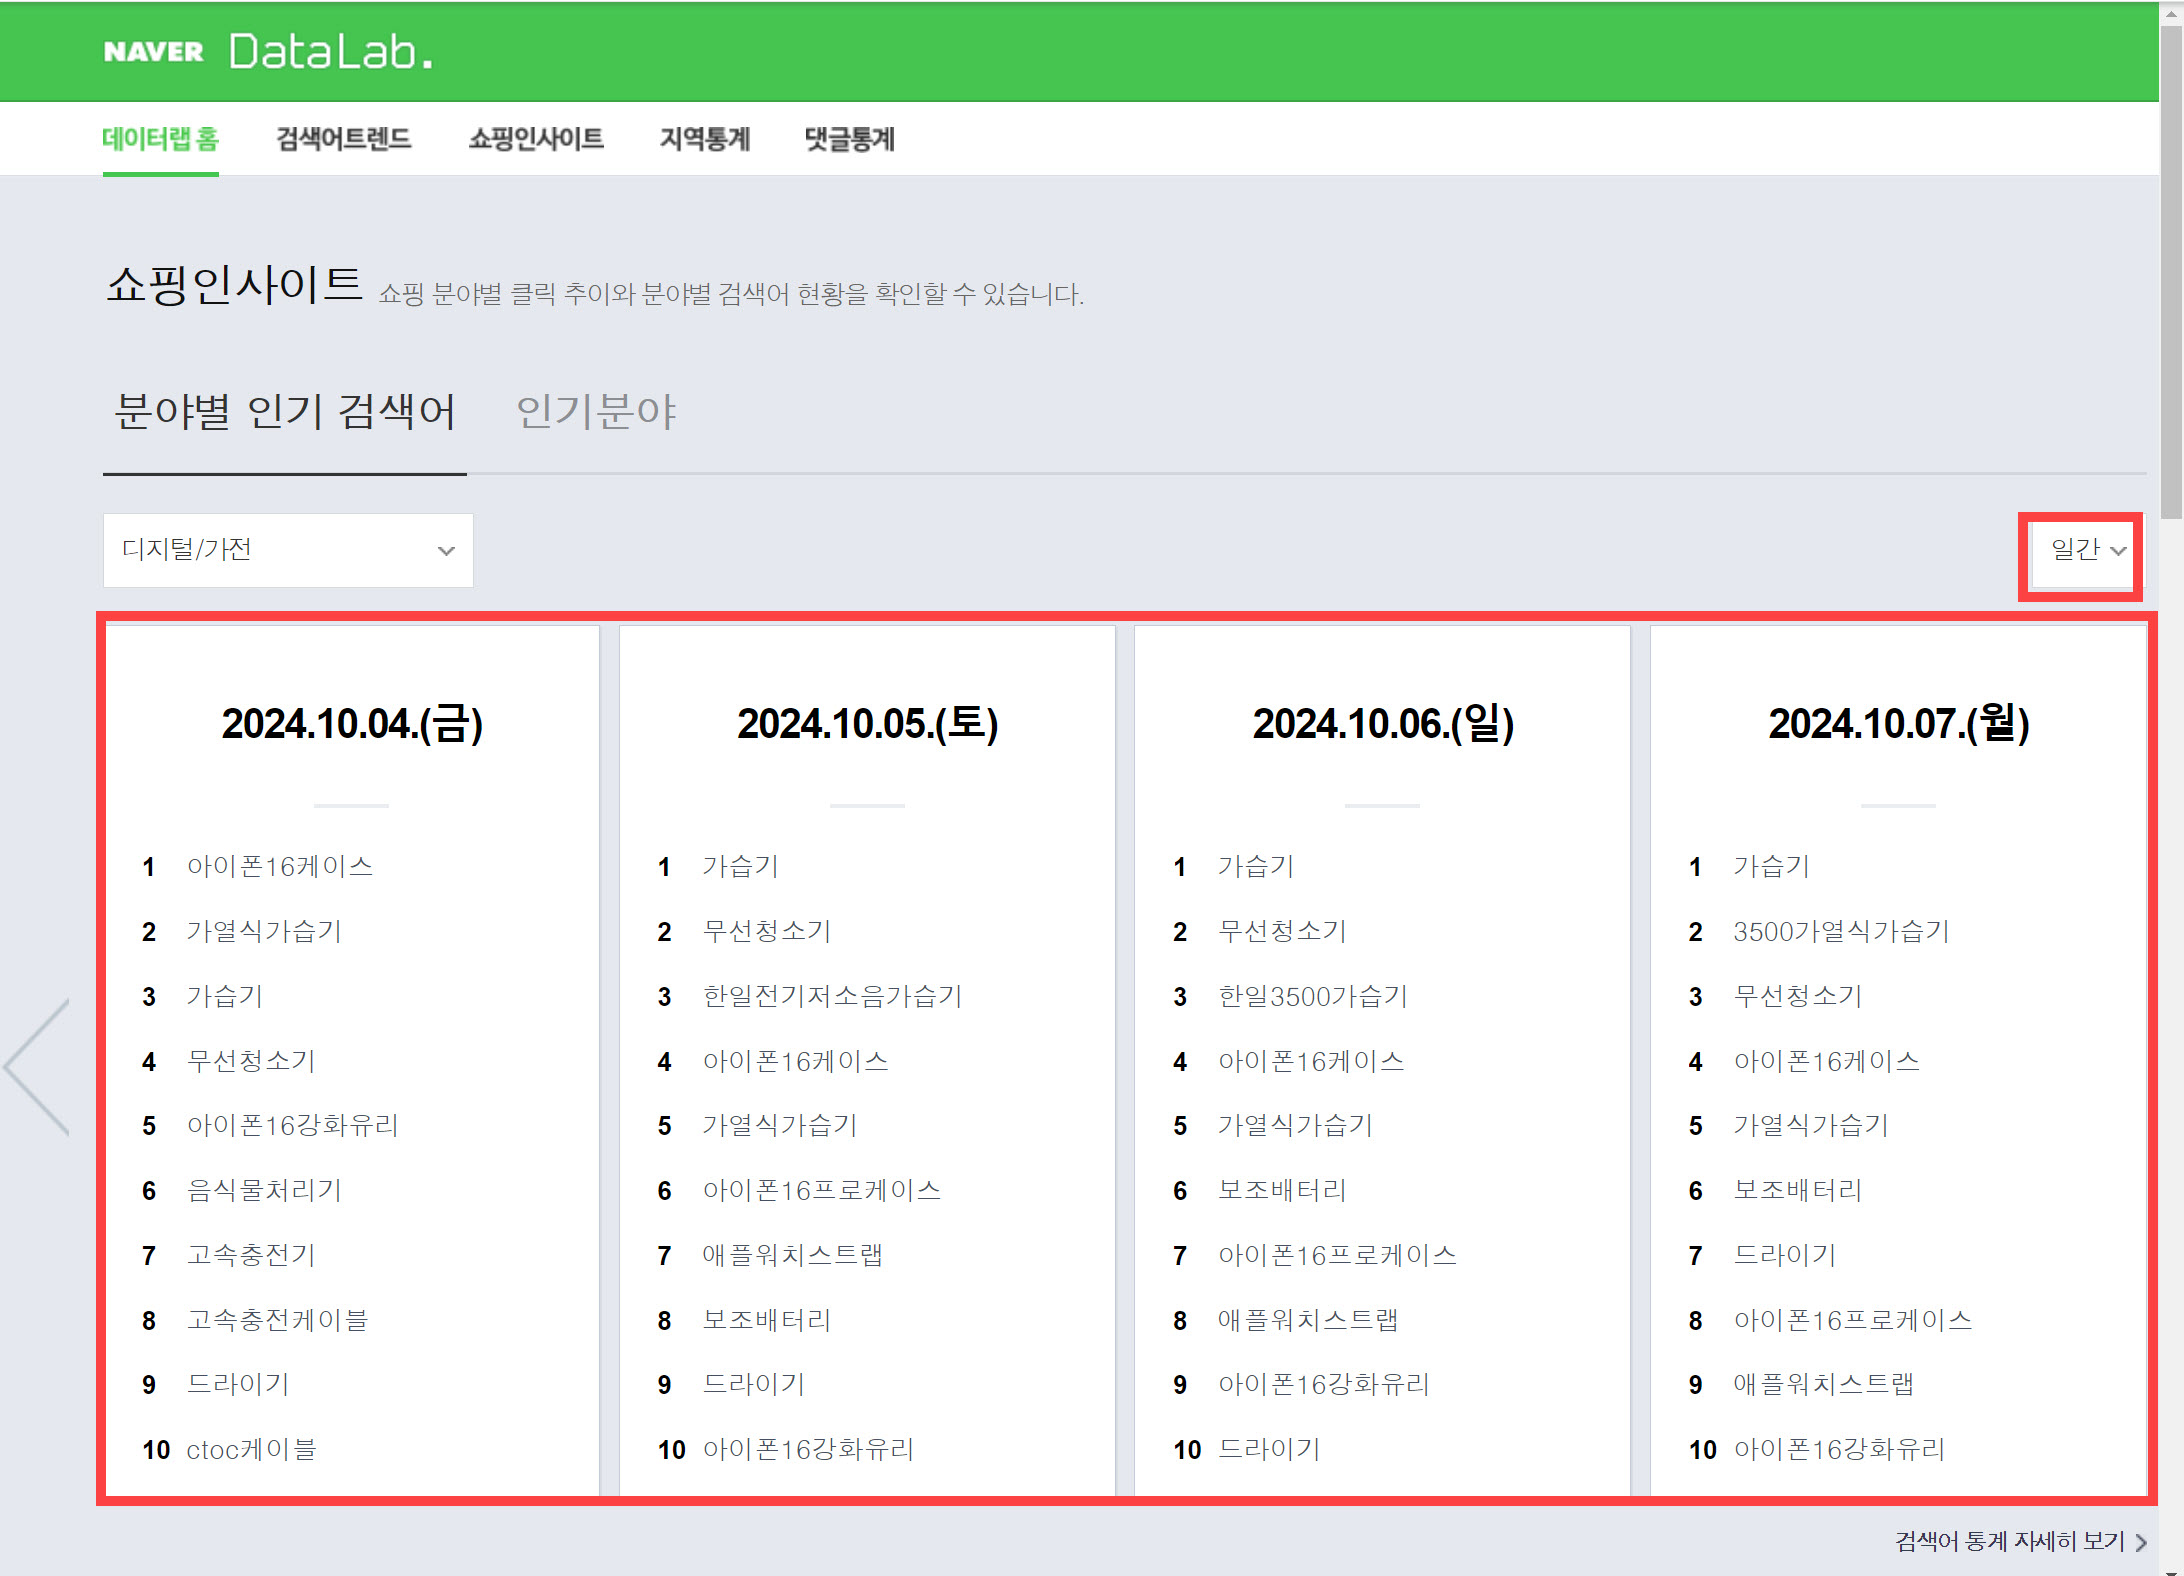Open the 댓글통계 menu item
Image resolution: width=2184 pixels, height=1576 pixels.
click(x=849, y=139)
